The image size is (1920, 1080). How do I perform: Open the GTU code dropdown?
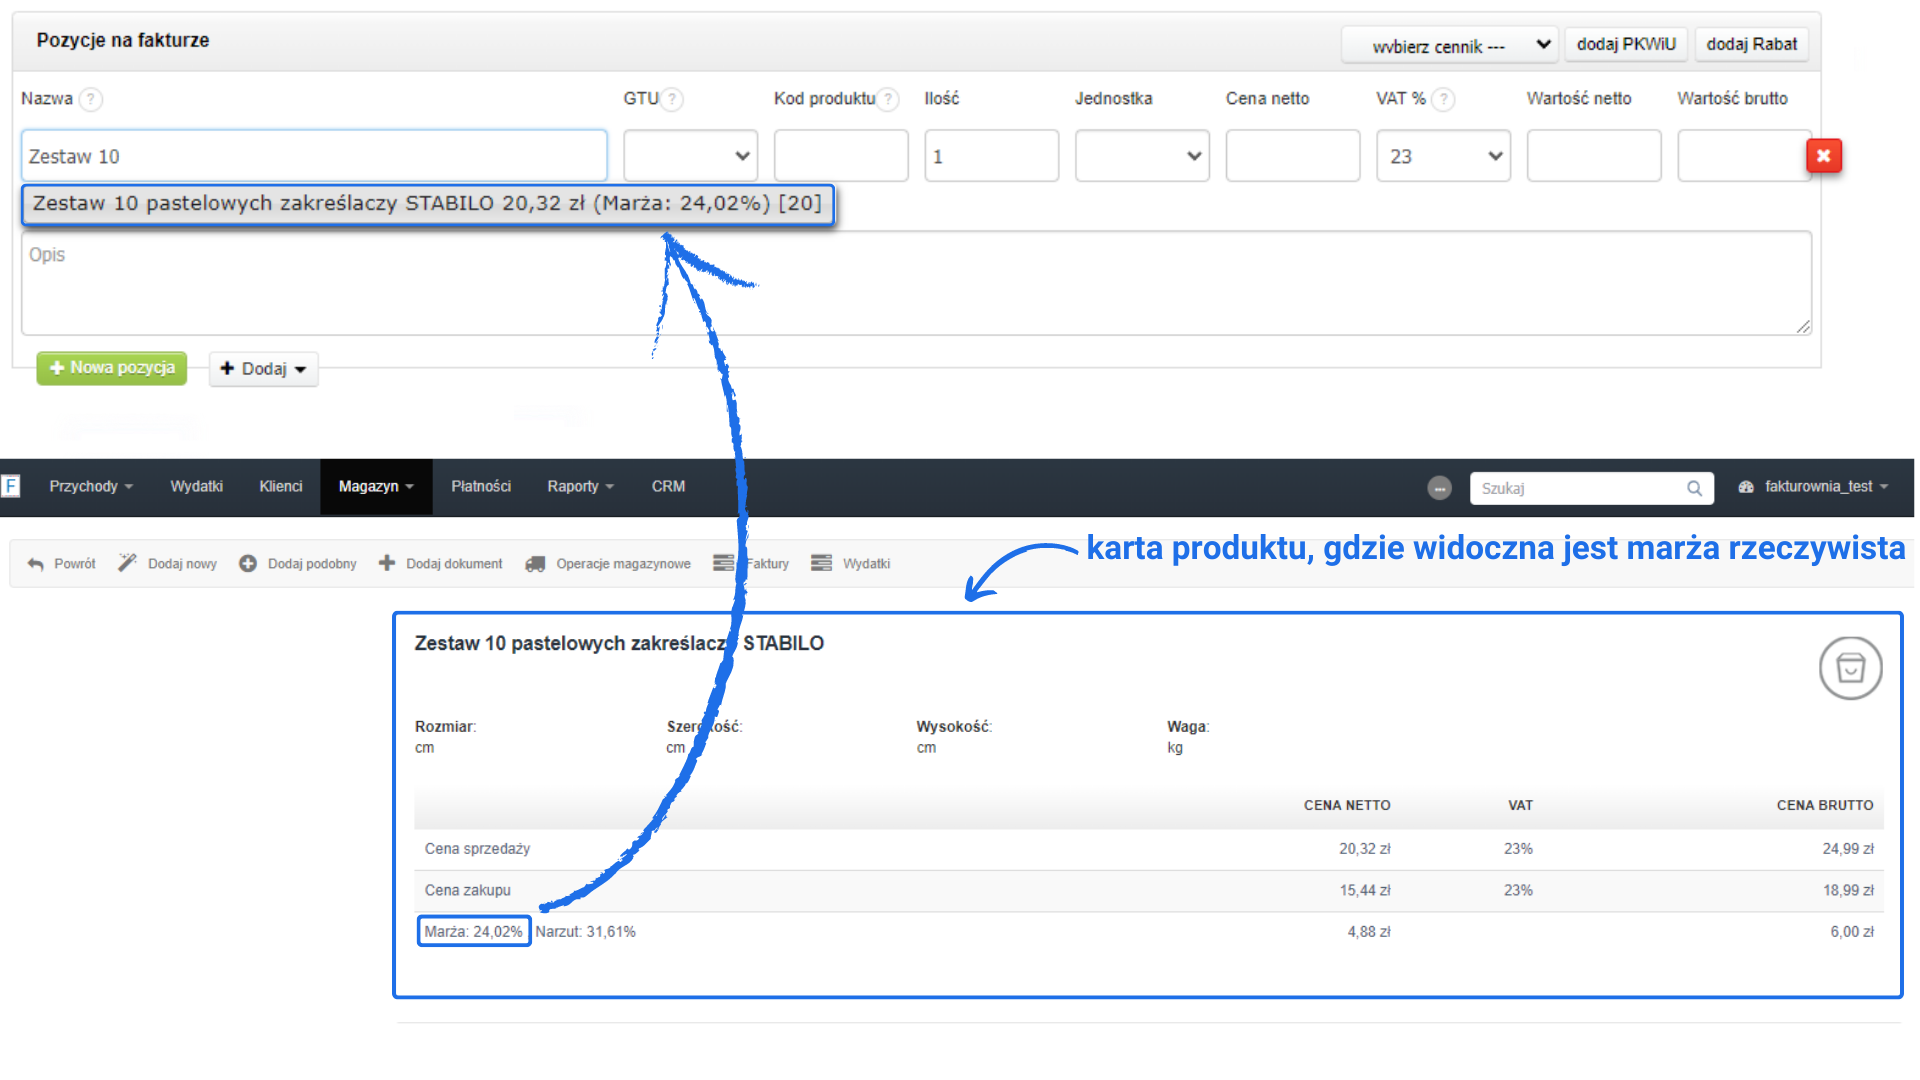(690, 156)
